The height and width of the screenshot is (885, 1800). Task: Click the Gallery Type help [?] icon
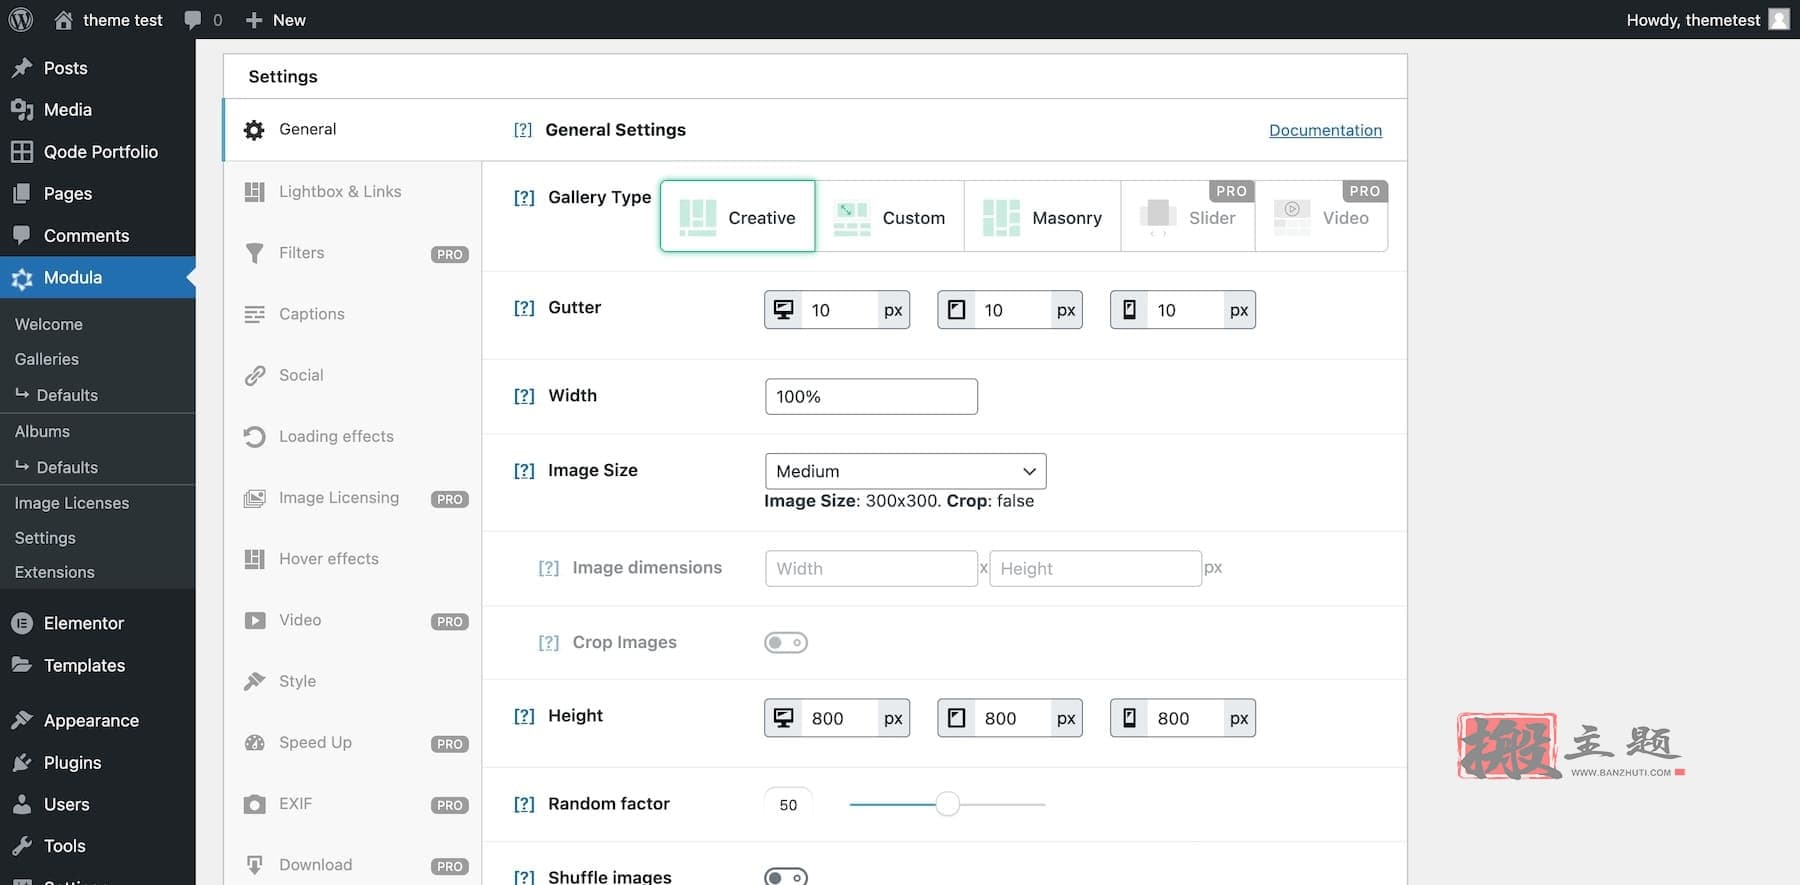(x=524, y=198)
